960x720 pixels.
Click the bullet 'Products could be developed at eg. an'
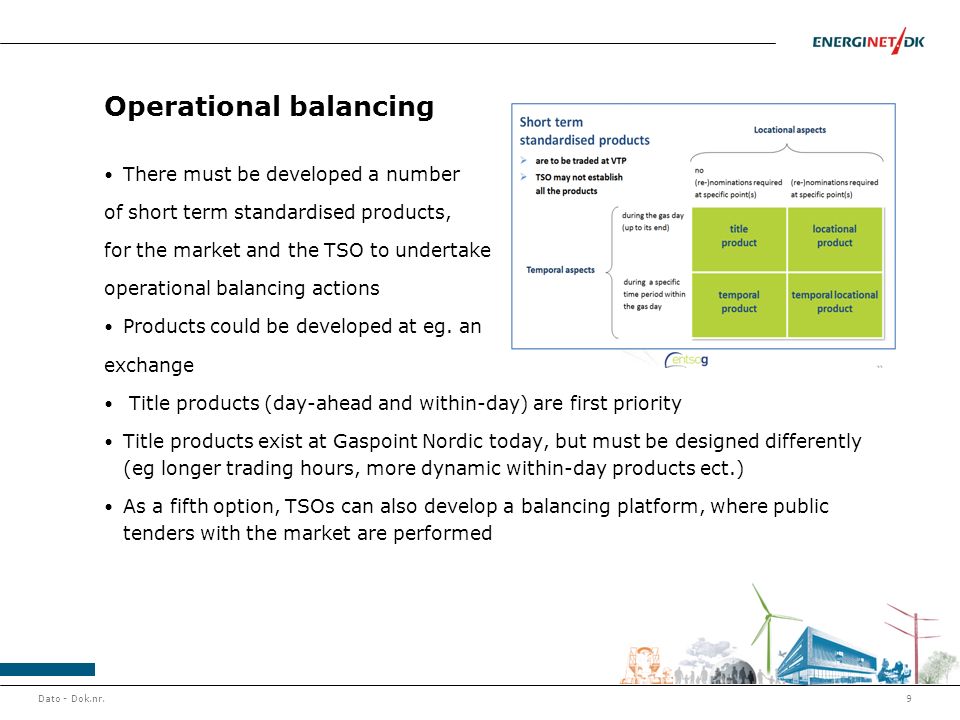click(x=293, y=326)
